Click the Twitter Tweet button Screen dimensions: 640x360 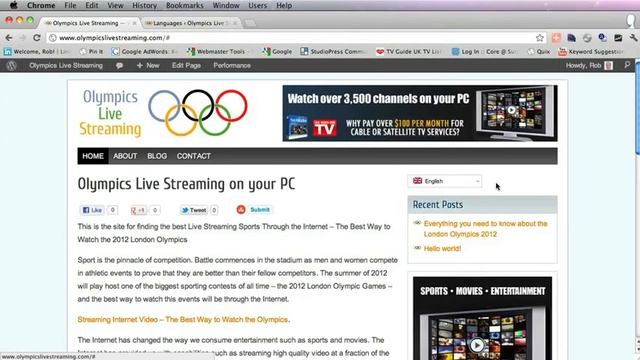point(194,210)
